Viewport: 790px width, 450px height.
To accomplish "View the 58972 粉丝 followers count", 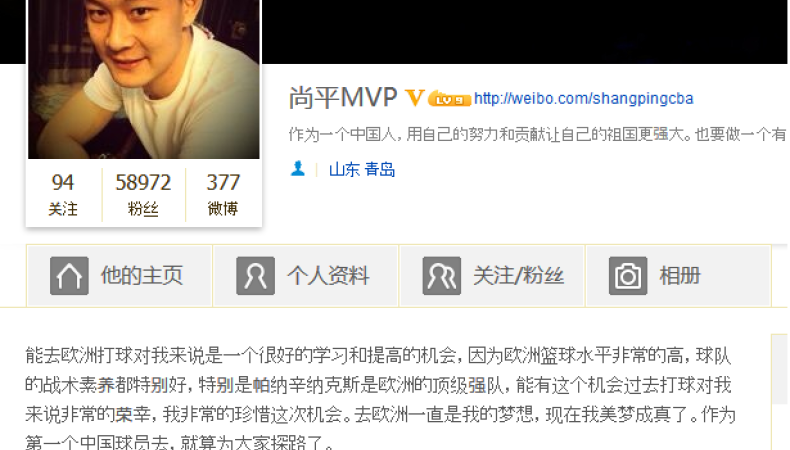I will (143, 195).
